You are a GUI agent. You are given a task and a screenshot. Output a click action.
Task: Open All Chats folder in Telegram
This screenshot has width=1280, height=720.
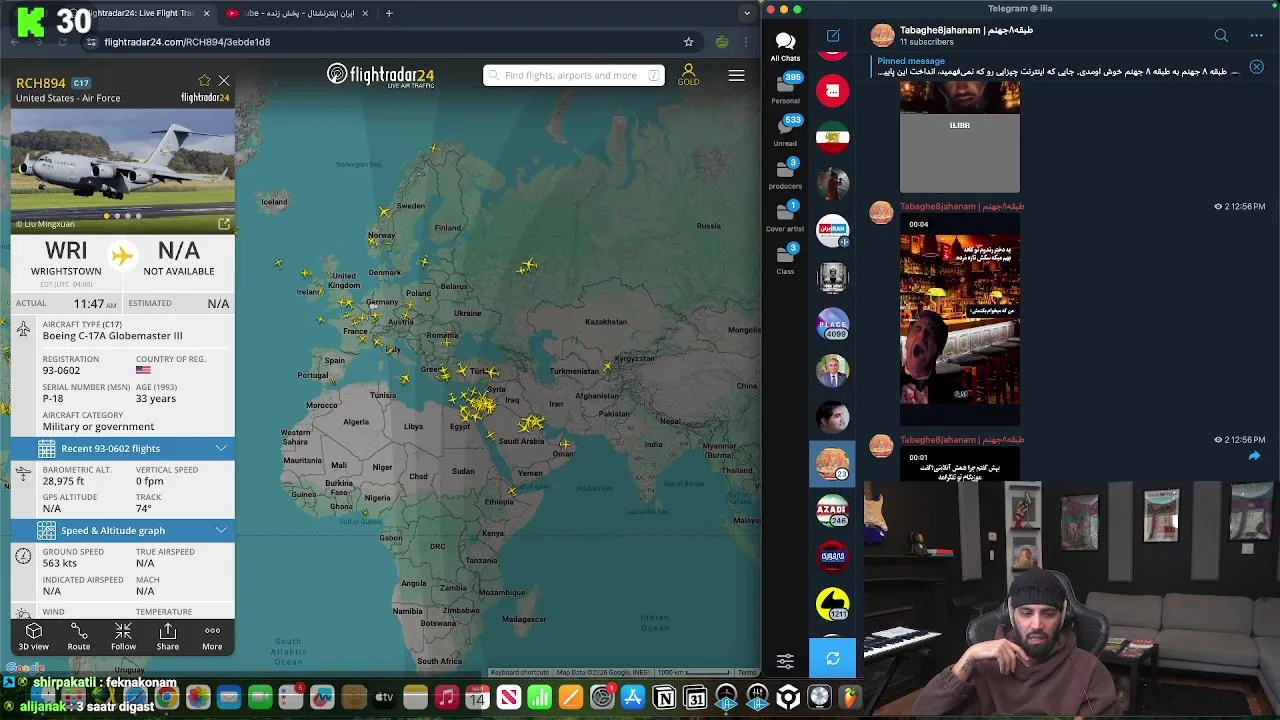(x=785, y=46)
